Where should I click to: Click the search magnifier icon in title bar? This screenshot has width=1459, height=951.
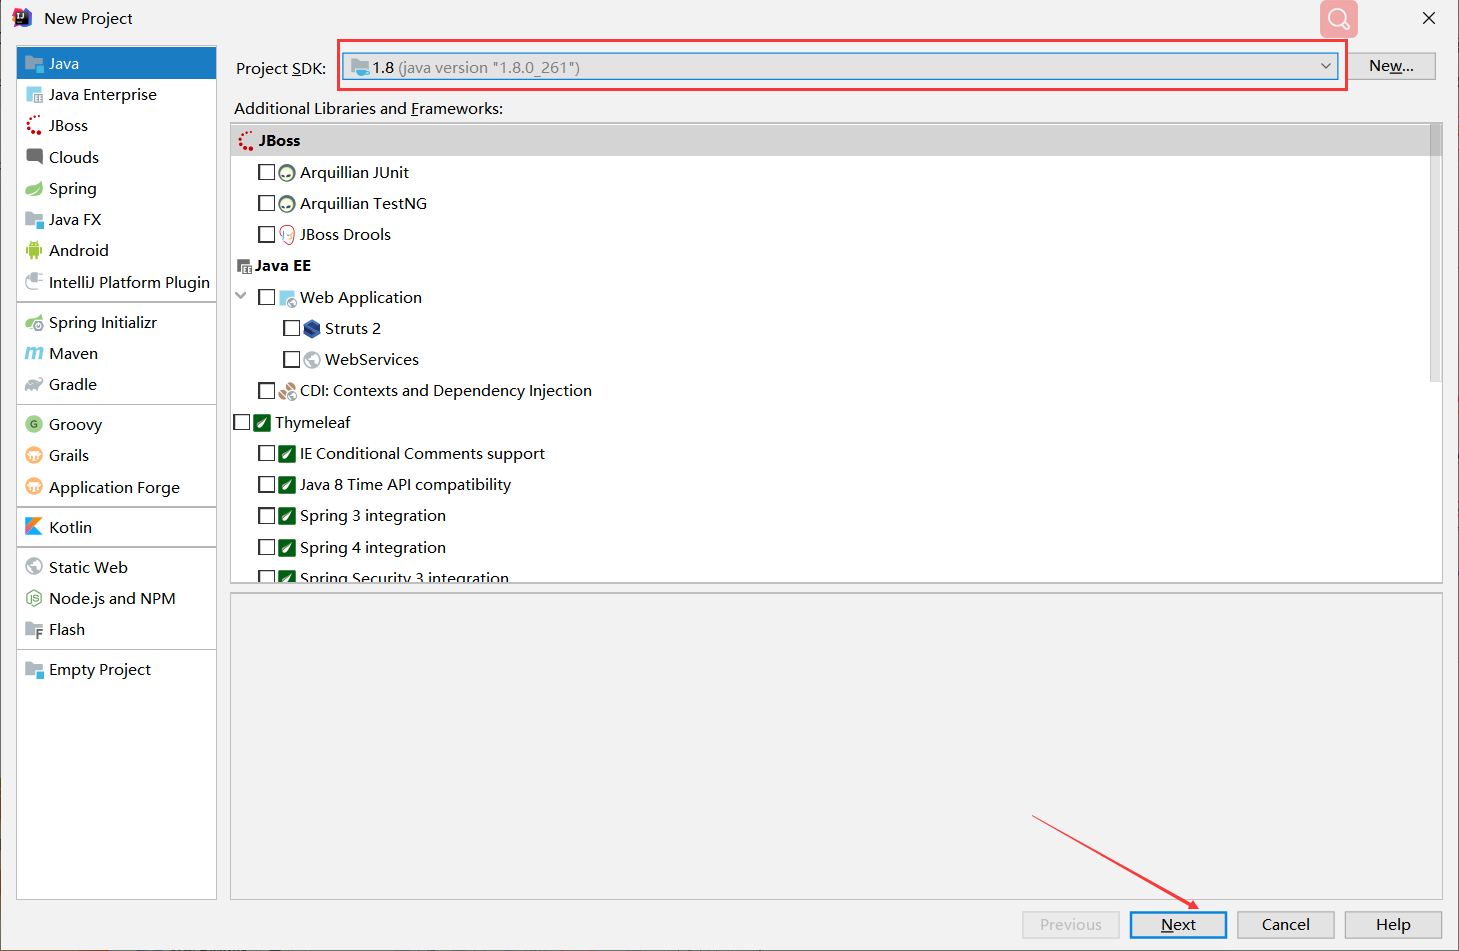(1339, 19)
